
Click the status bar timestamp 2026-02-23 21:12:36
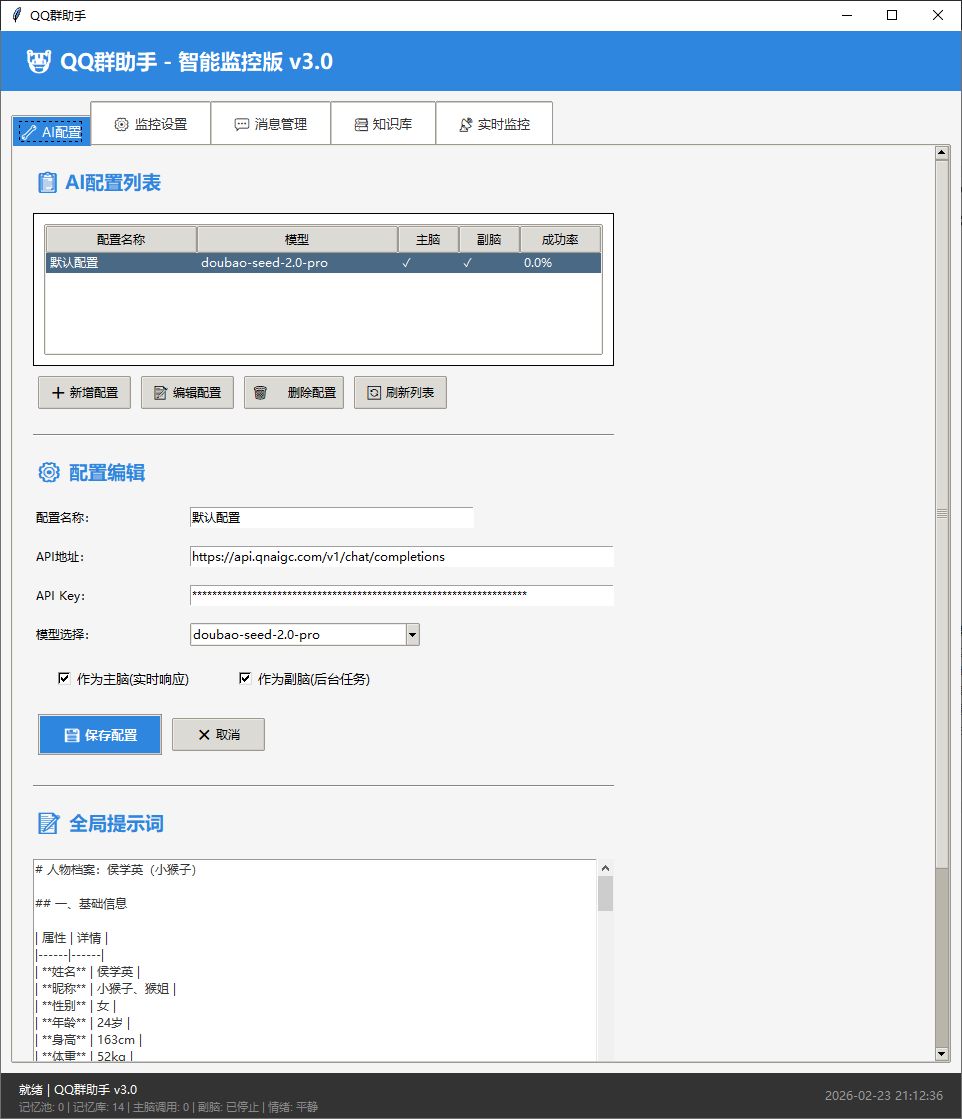(x=883, y=1095)
